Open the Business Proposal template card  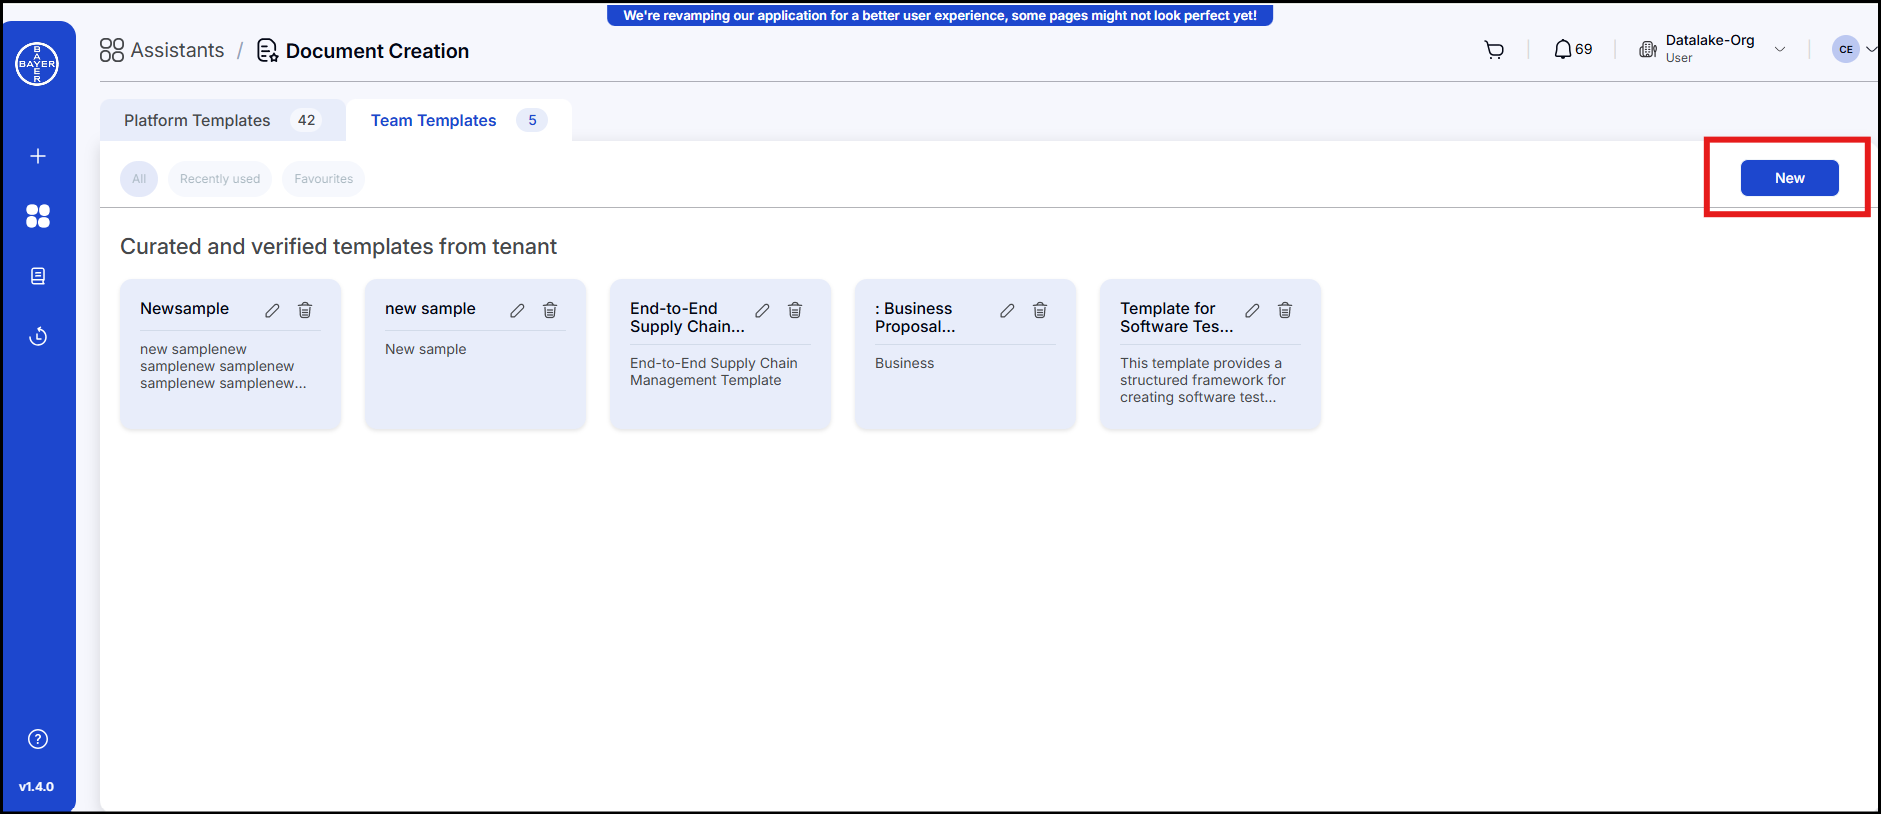click(965, 354)
